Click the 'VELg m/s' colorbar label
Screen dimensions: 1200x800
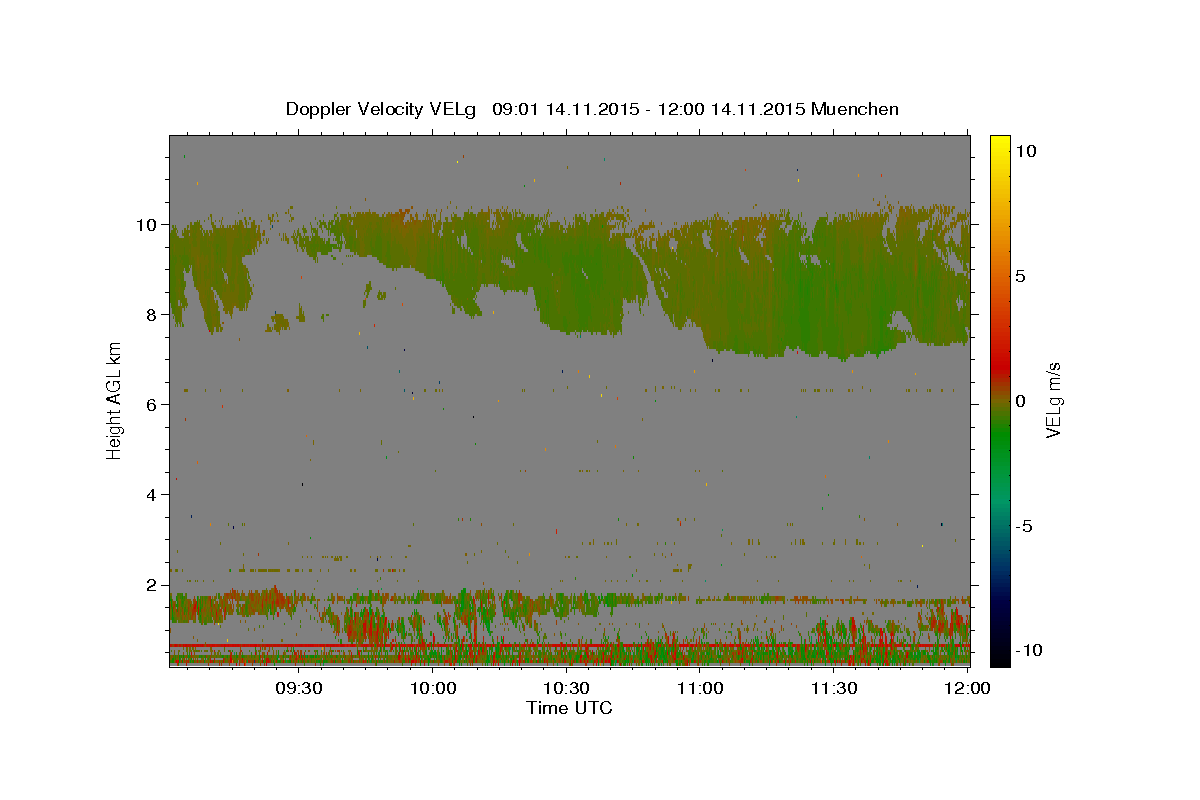(x=1053, y=400)
